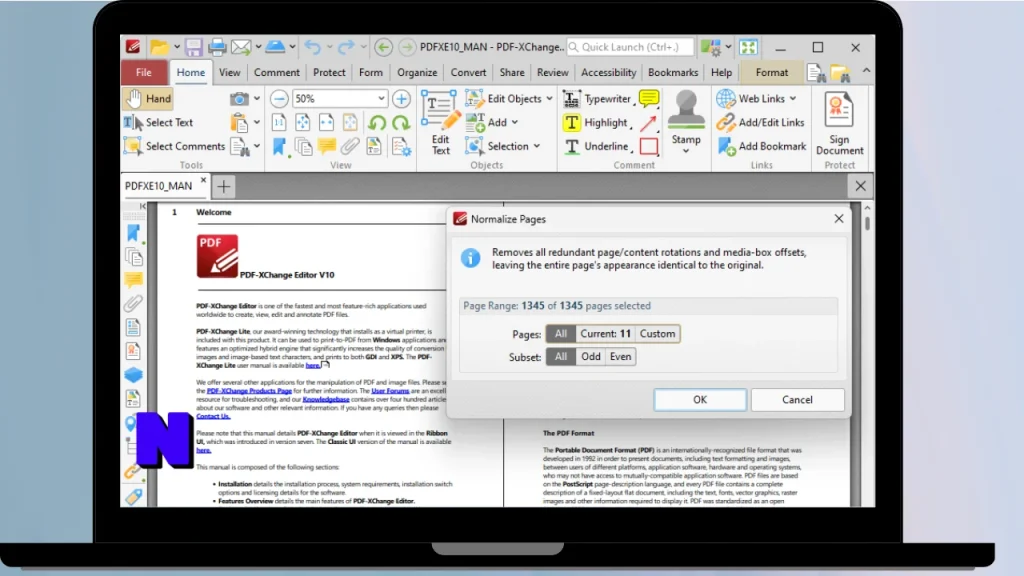Expand the Add objects dropdown
Screen dimensions: 1024x576
(515, 123)
